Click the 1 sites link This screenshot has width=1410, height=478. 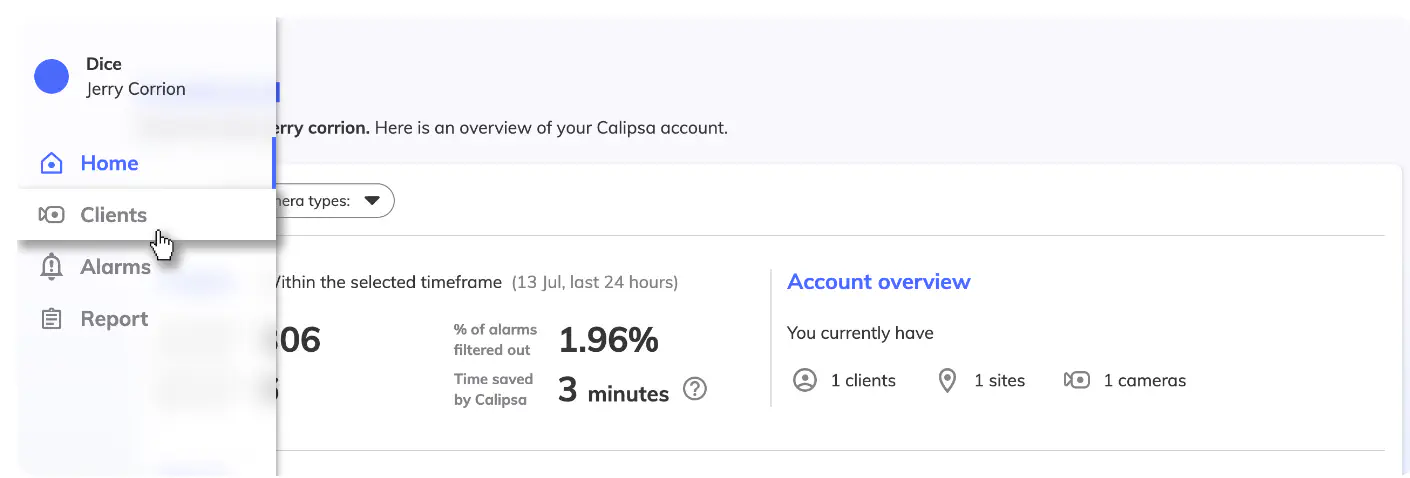999,380
